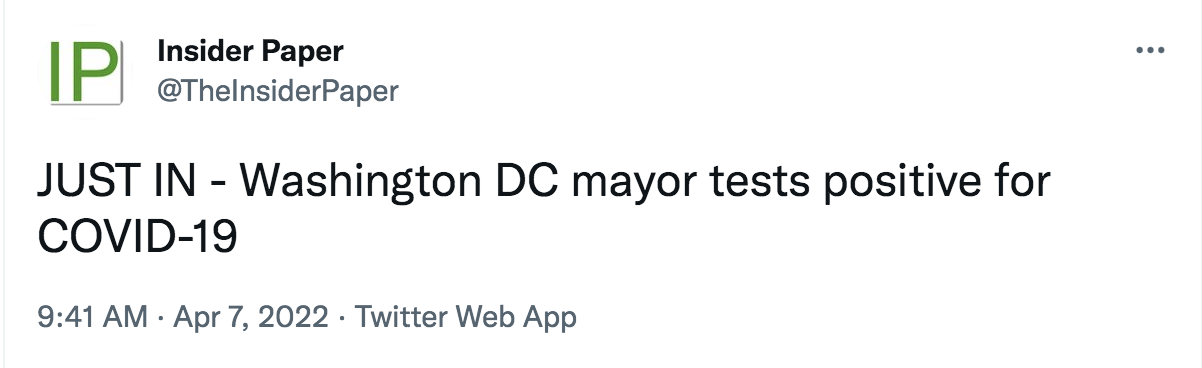This screenshot has height=368, width=1202.
Task: Click the @TheInsiderPaper handle
Action: point(278,91)
